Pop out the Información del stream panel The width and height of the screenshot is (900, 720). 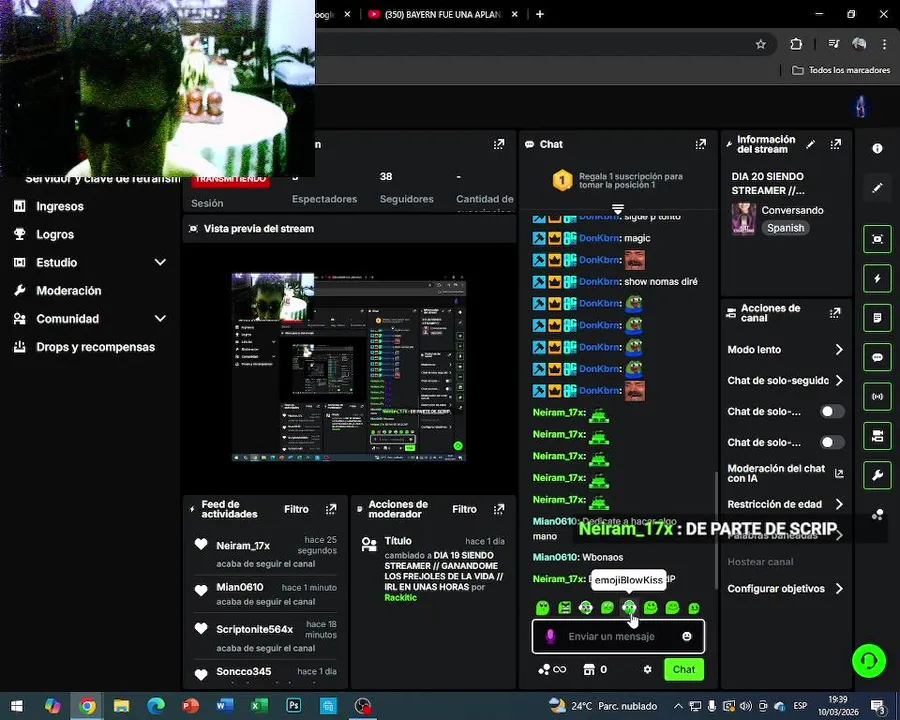coord(836,144)
